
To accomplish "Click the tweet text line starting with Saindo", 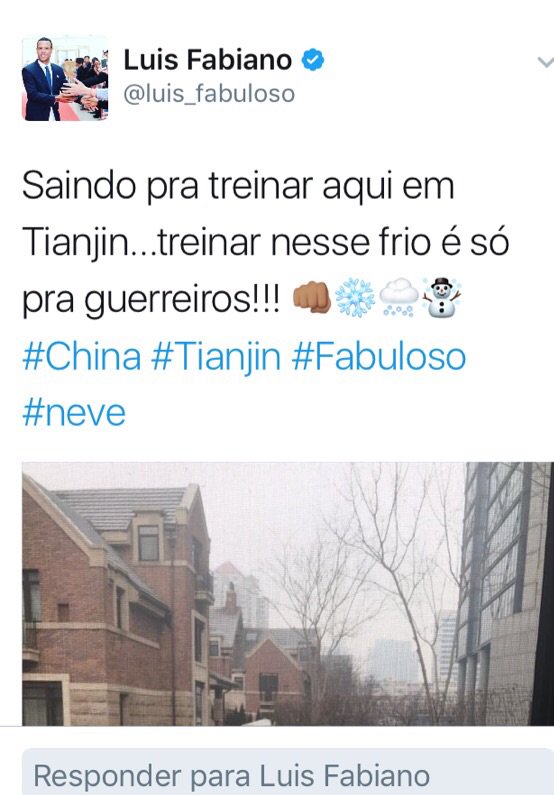I will tap(238, 187).
